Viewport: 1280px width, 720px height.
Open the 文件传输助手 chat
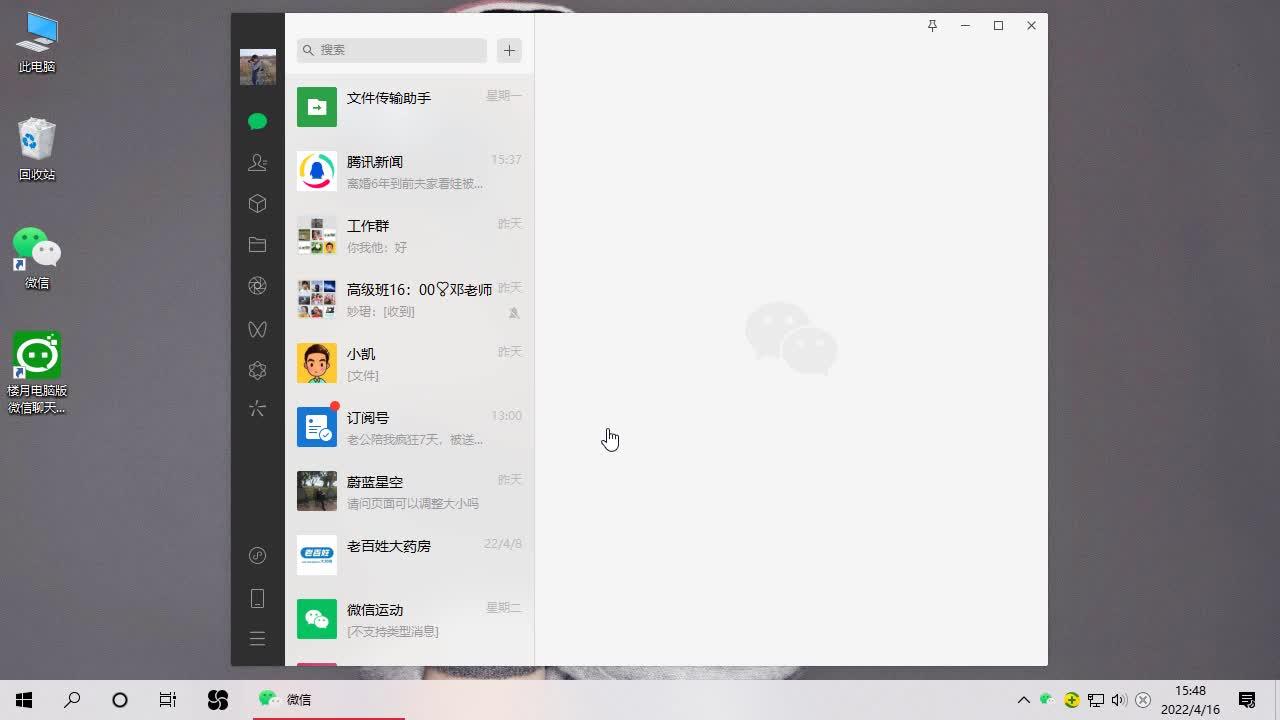coord(409,107)
